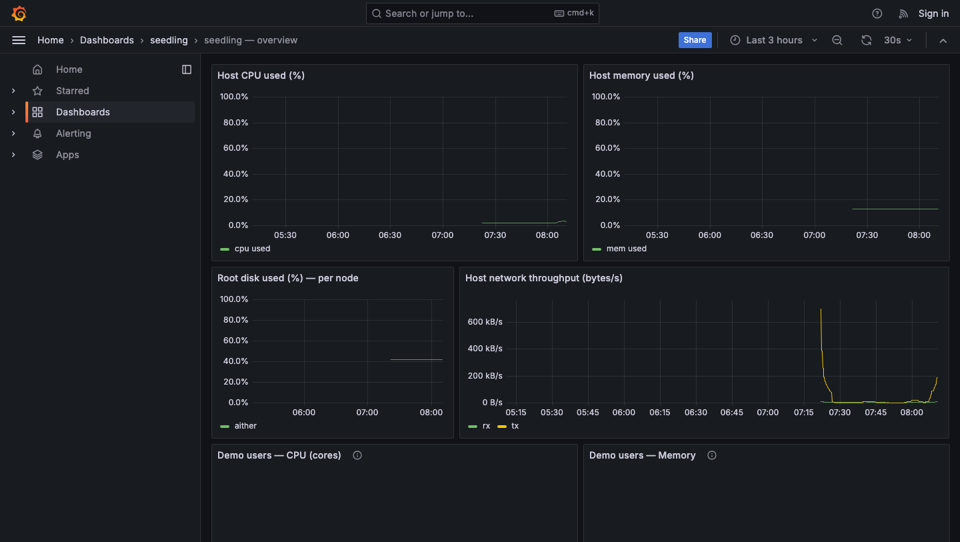The height and width of the screenshot is (542, 960).
Task: Toggle the aither legend series
Action: [246, 426]
